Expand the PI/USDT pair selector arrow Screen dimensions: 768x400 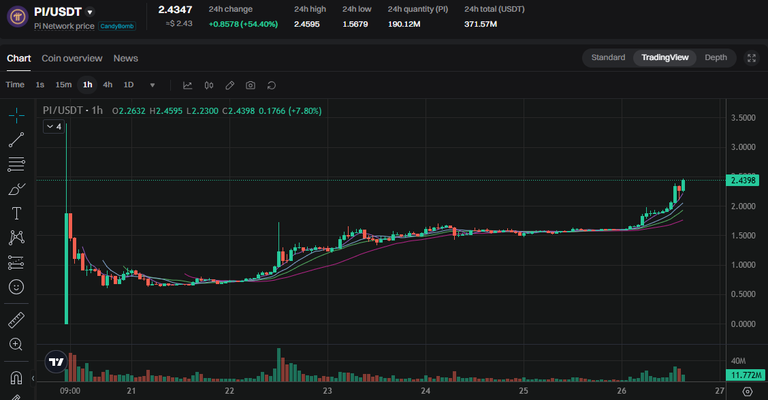(90, 12)
